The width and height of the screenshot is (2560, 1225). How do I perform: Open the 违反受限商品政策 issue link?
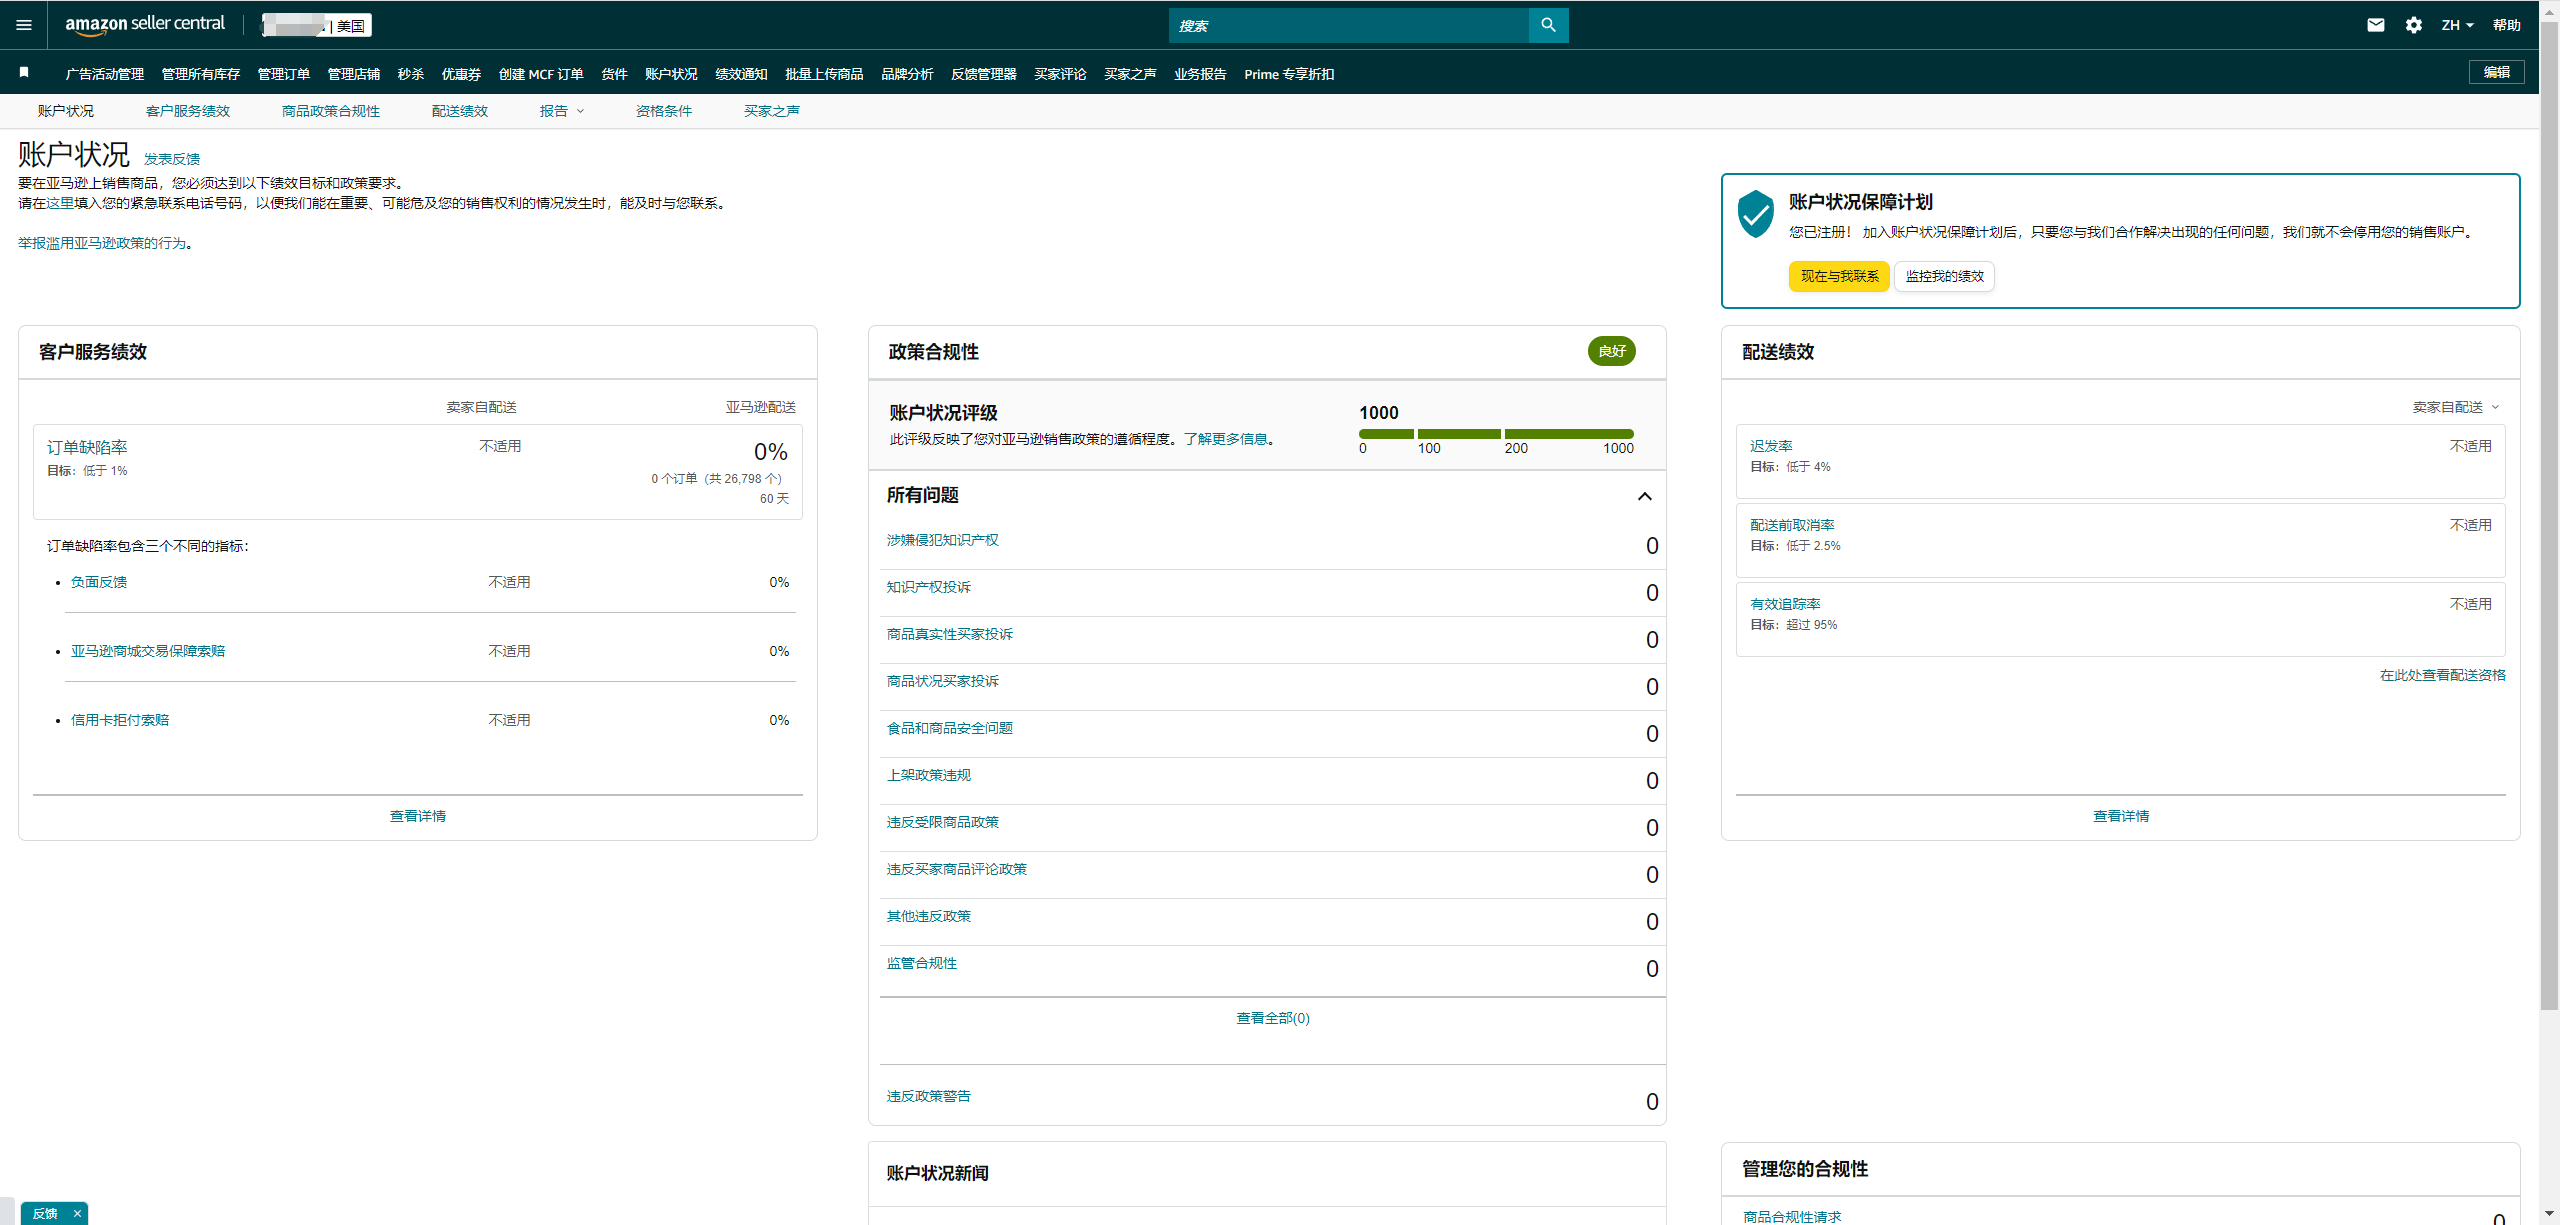[942, 822]
